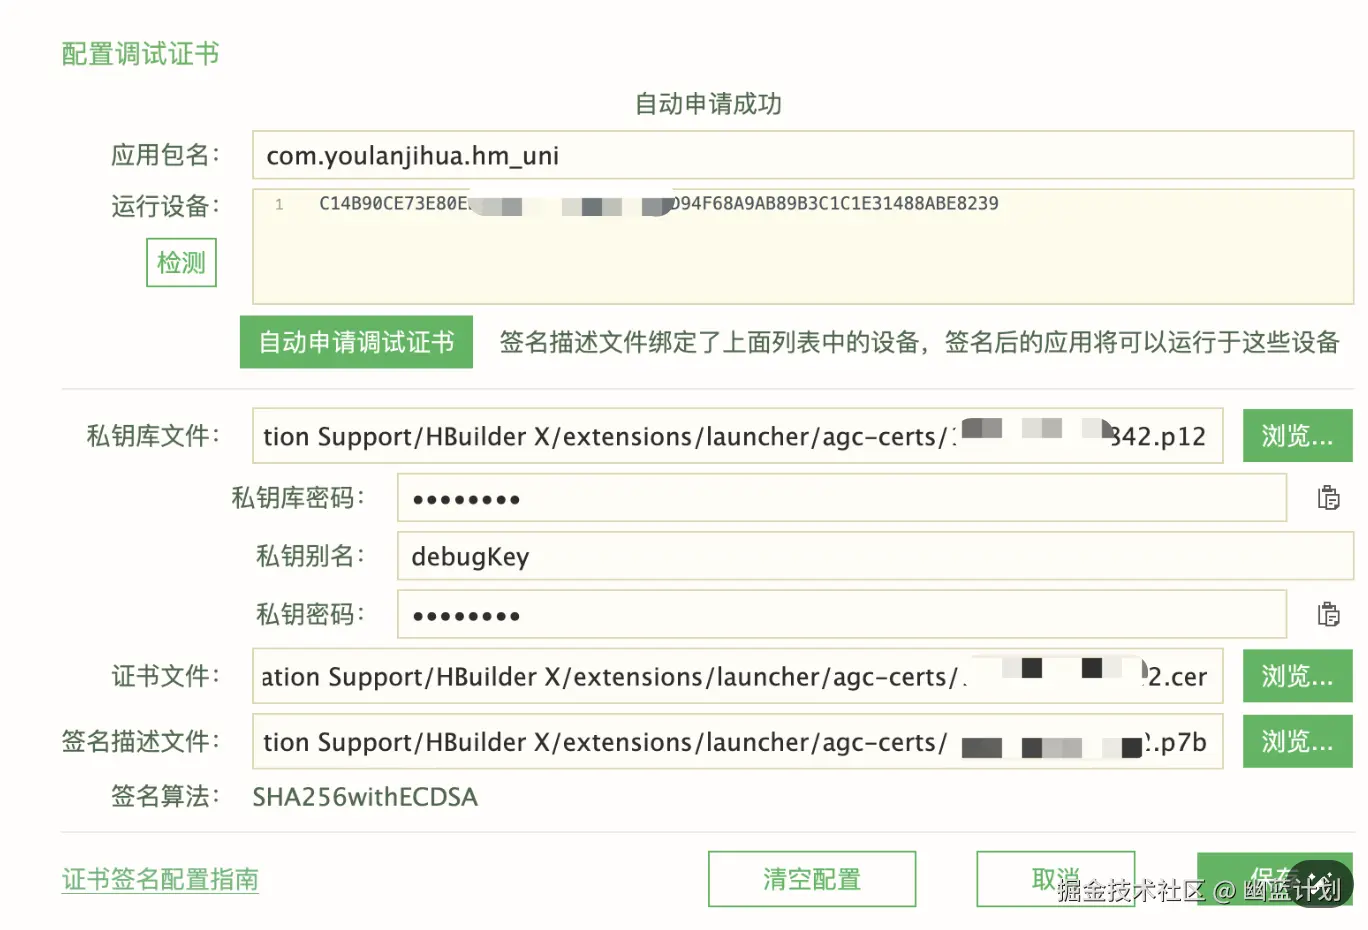Click the 检测 device detection button
Viewport: 1368px width, 930px height.
click(181, 262)
